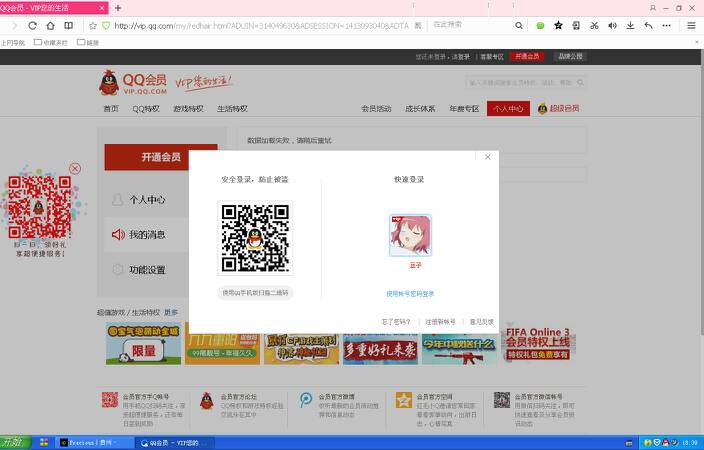
Task: Dismiss the floating red QR code
Action: click(x=75, y=168)
